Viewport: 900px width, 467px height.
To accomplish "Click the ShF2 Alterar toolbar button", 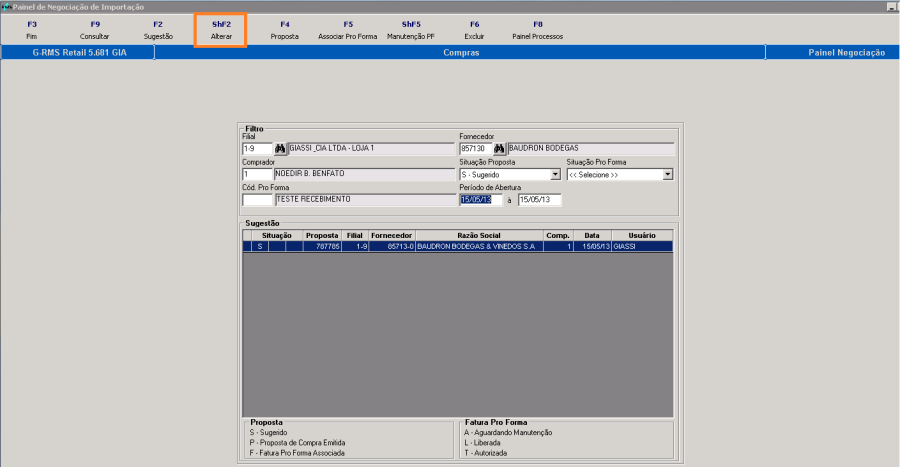I will pos(221,30).
